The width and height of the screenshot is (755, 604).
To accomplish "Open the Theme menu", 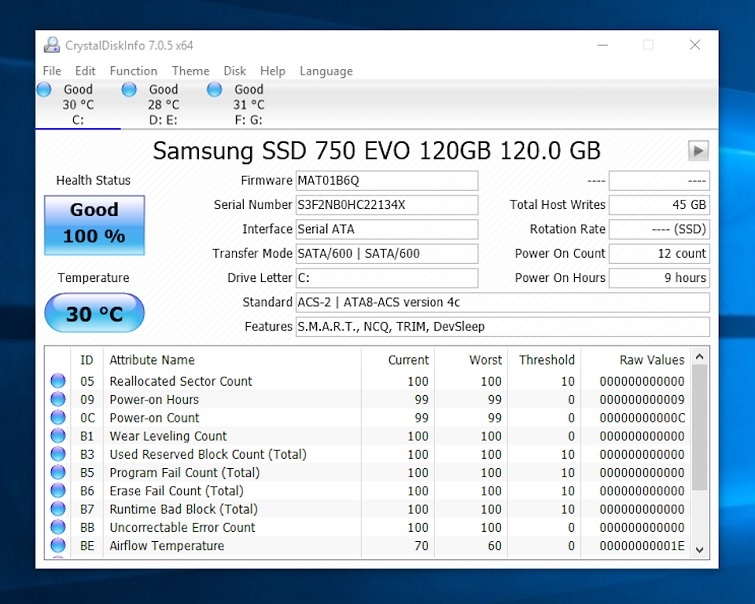I will coord(190,71).
